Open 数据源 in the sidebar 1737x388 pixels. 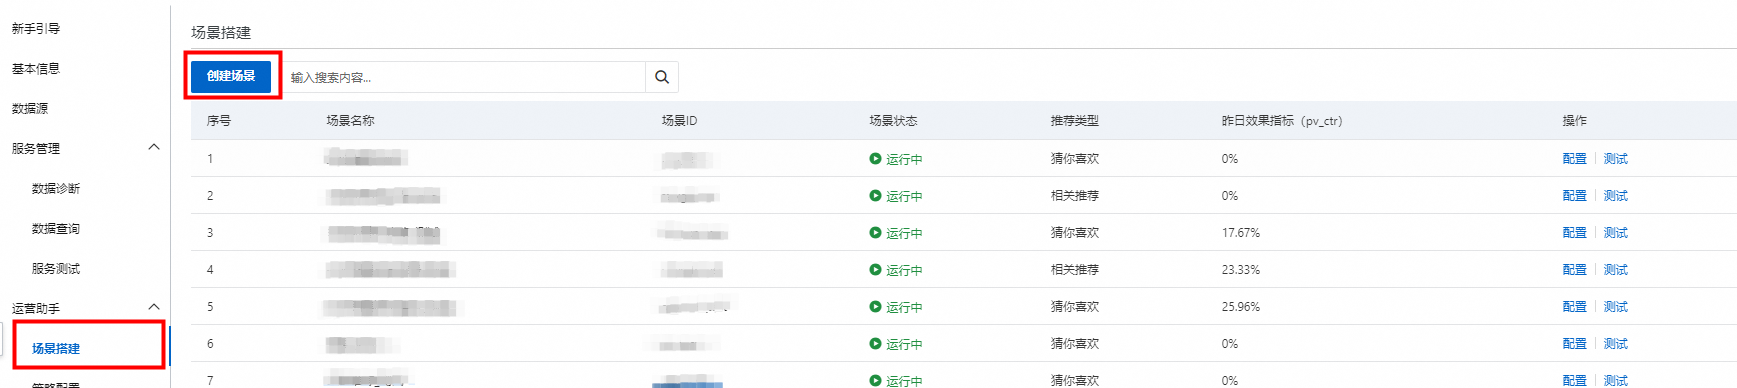[x=30, y=109]
